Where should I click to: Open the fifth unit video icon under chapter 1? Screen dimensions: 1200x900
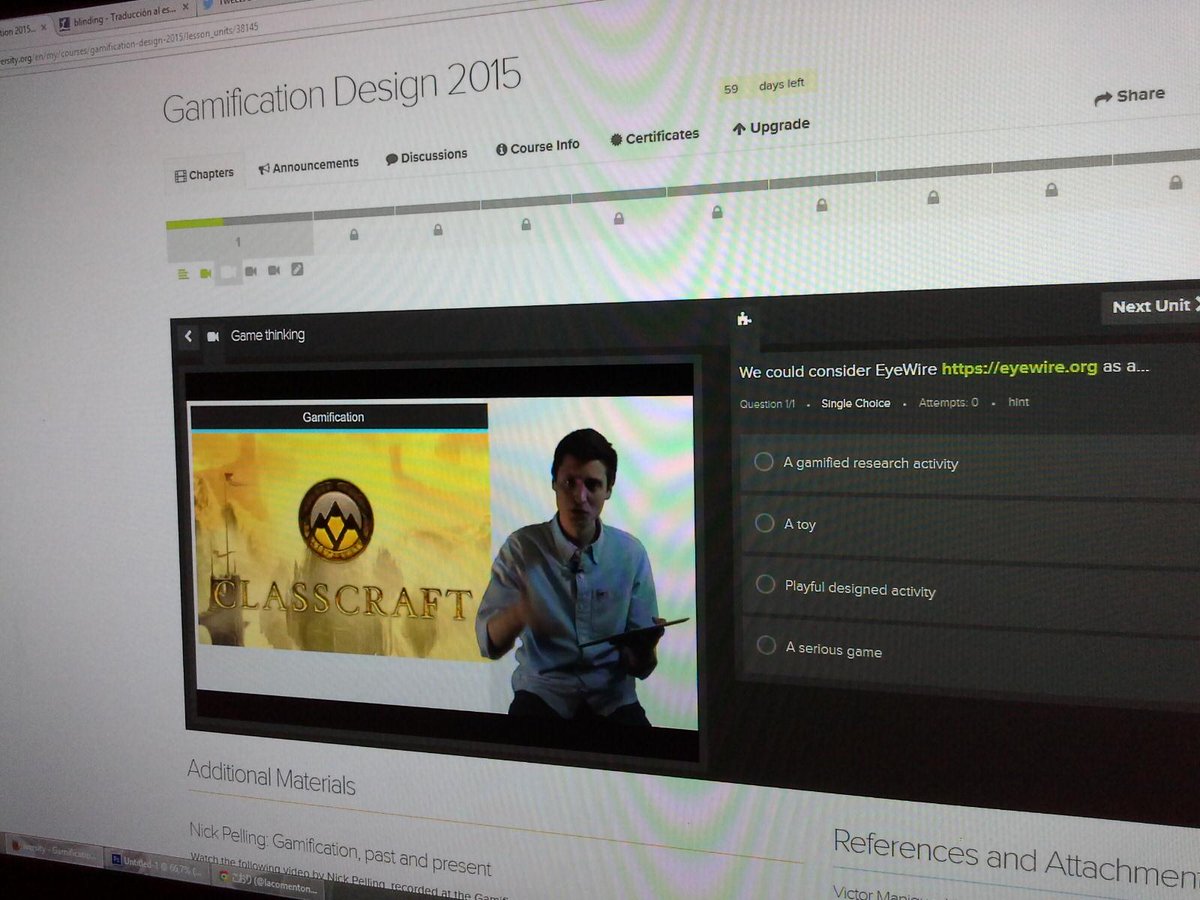[275, 270]
